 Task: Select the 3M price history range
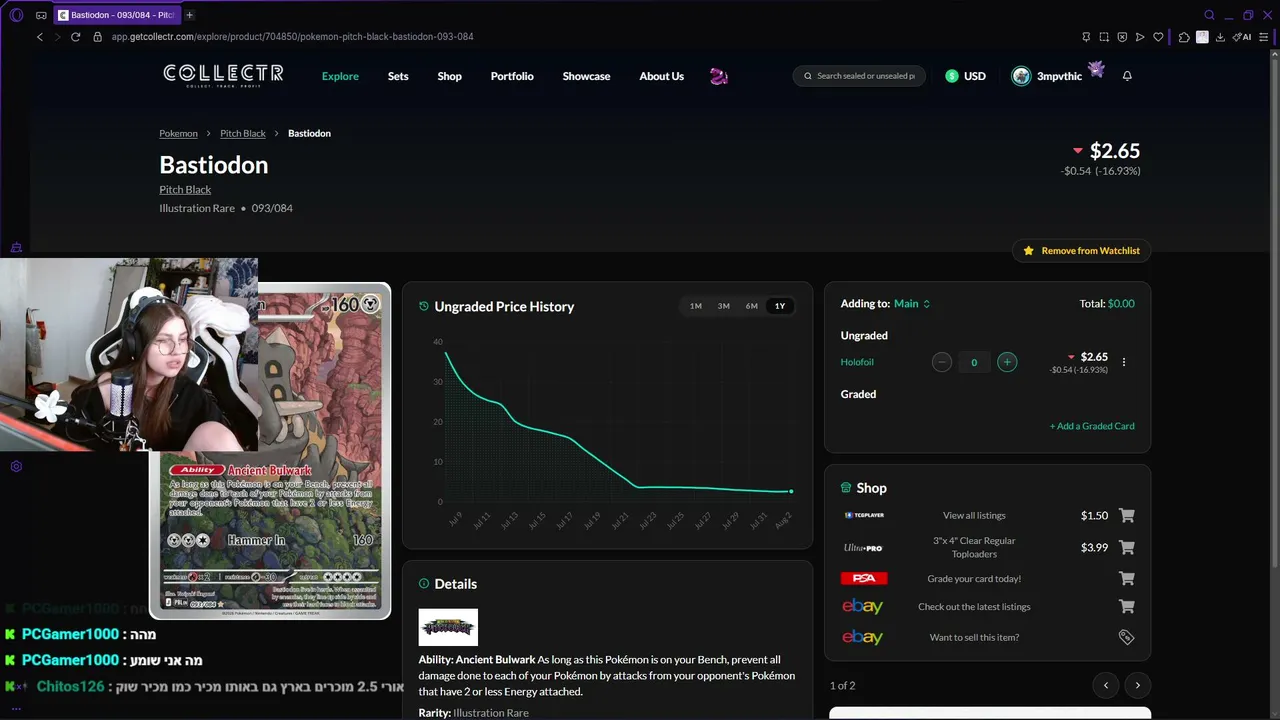click(724, 306)
